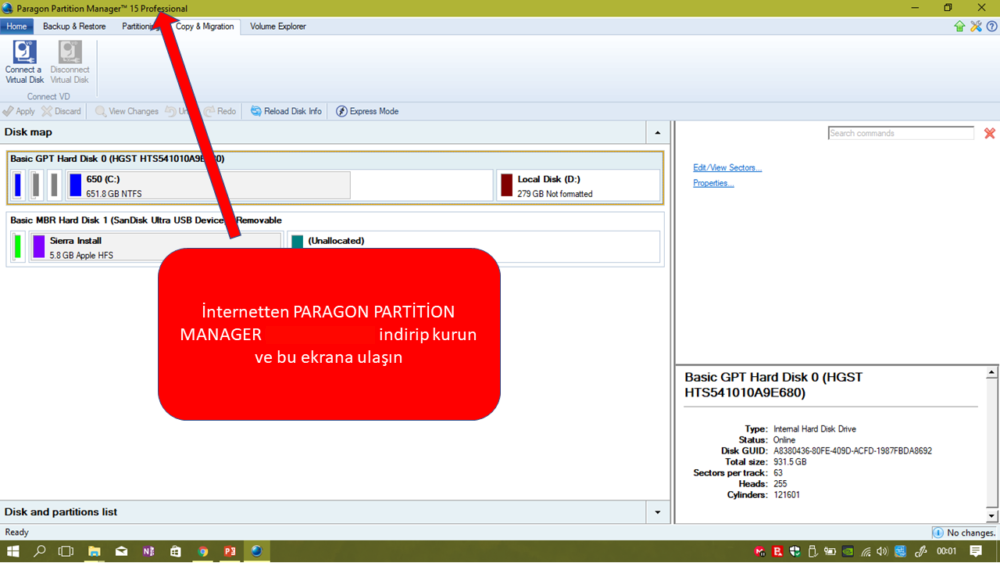Open the settings tools icon

coord(976,26)
